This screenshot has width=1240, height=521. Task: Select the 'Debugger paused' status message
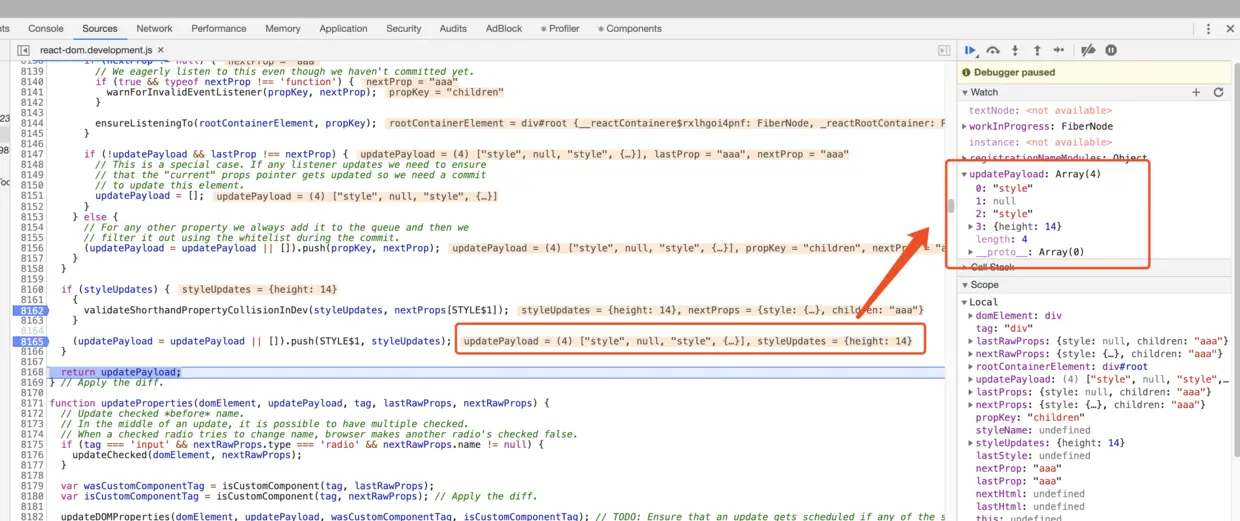1015,72
